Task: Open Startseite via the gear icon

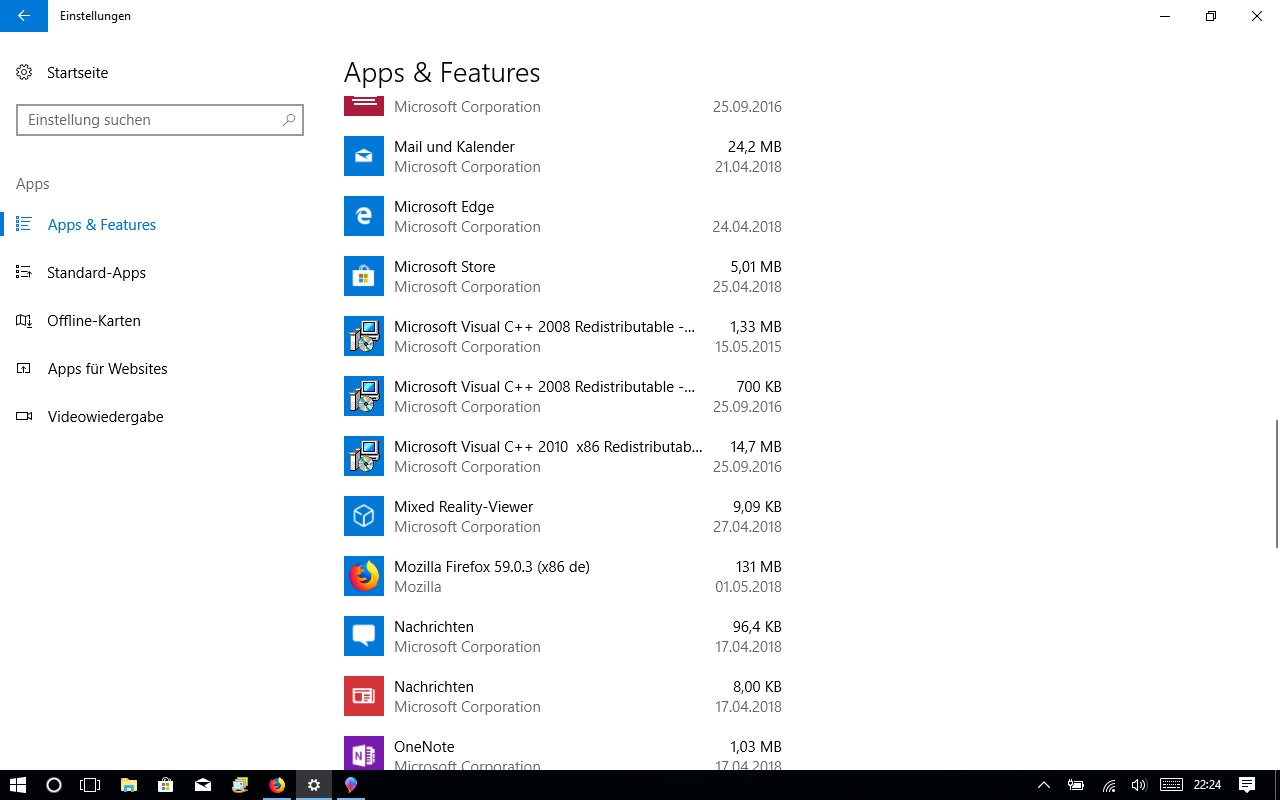Action: 24,73
